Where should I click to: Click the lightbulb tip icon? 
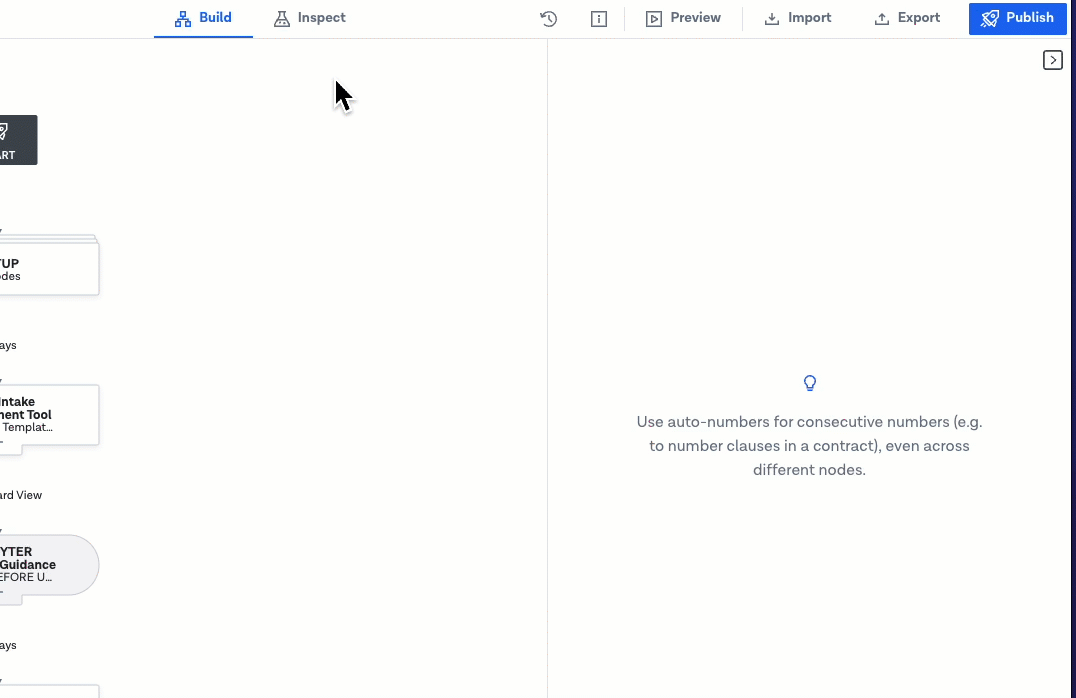(810, 383)
